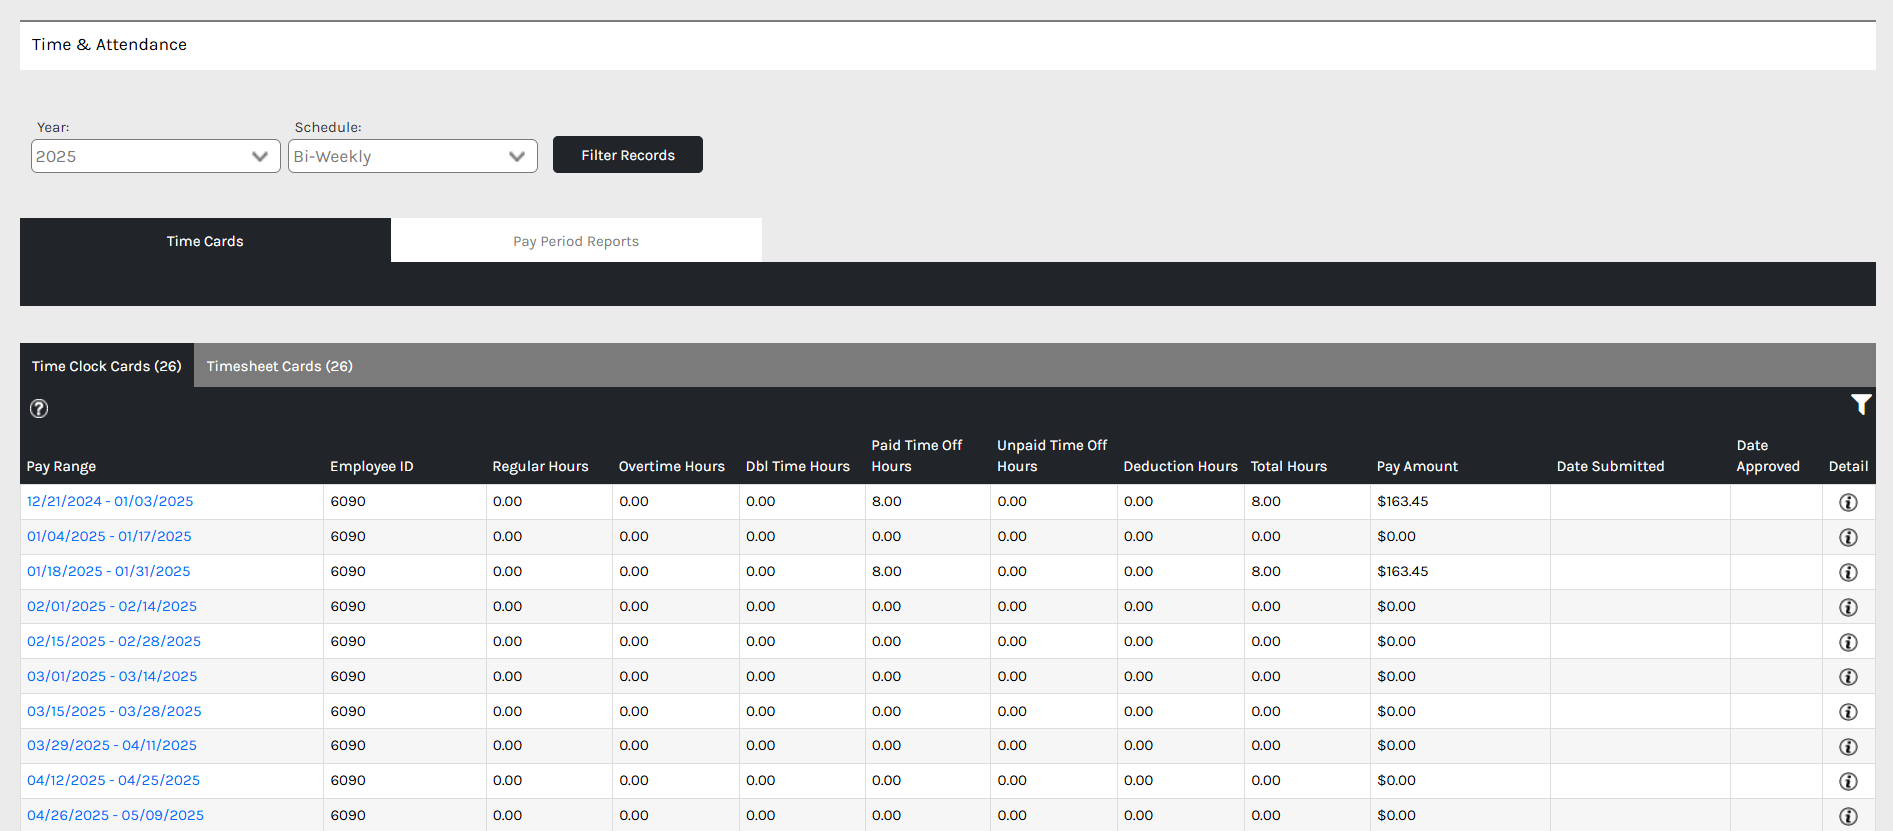This screenshot has height=831, width=1893.
Task: Open pay range 02/01/2025 - 02/14/2025 link
Action: pos(112,606)
